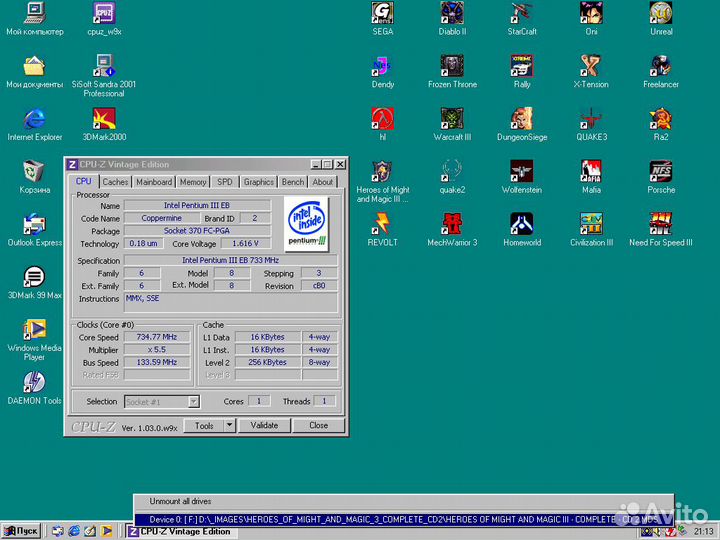Click the Tools button in CPU-Z
The image size is (720, 540).
pos(204,426)
